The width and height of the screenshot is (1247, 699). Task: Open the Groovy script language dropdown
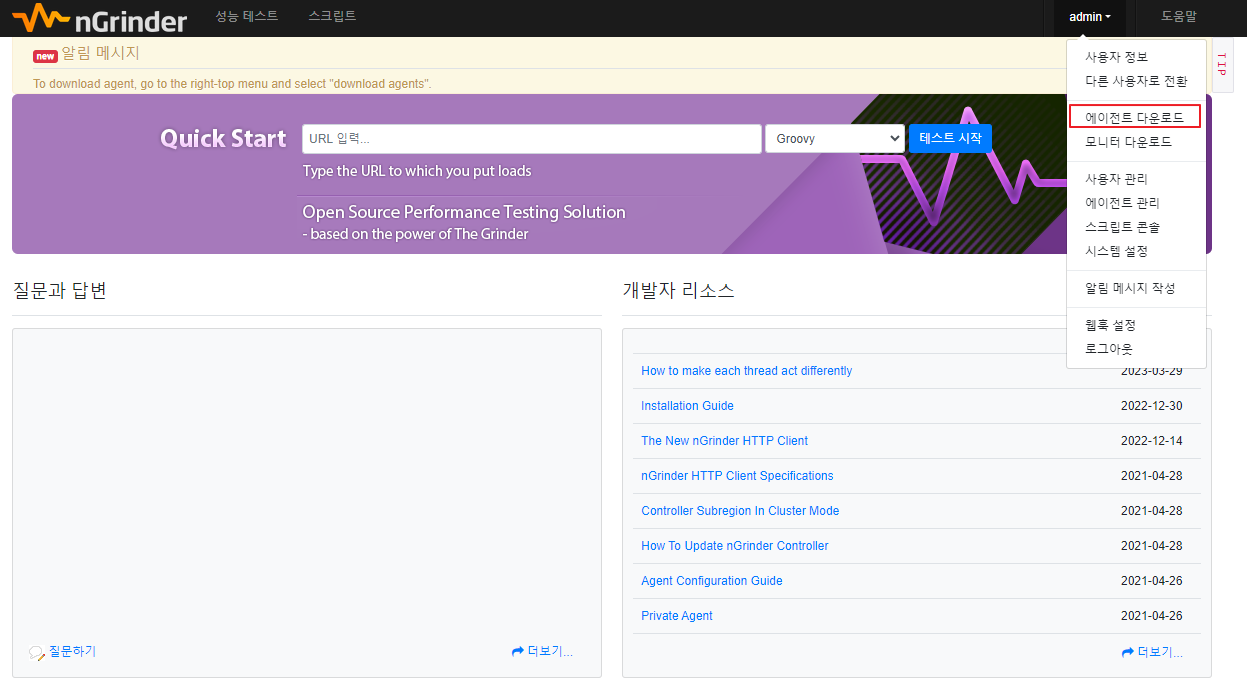[x=835, y=139]
